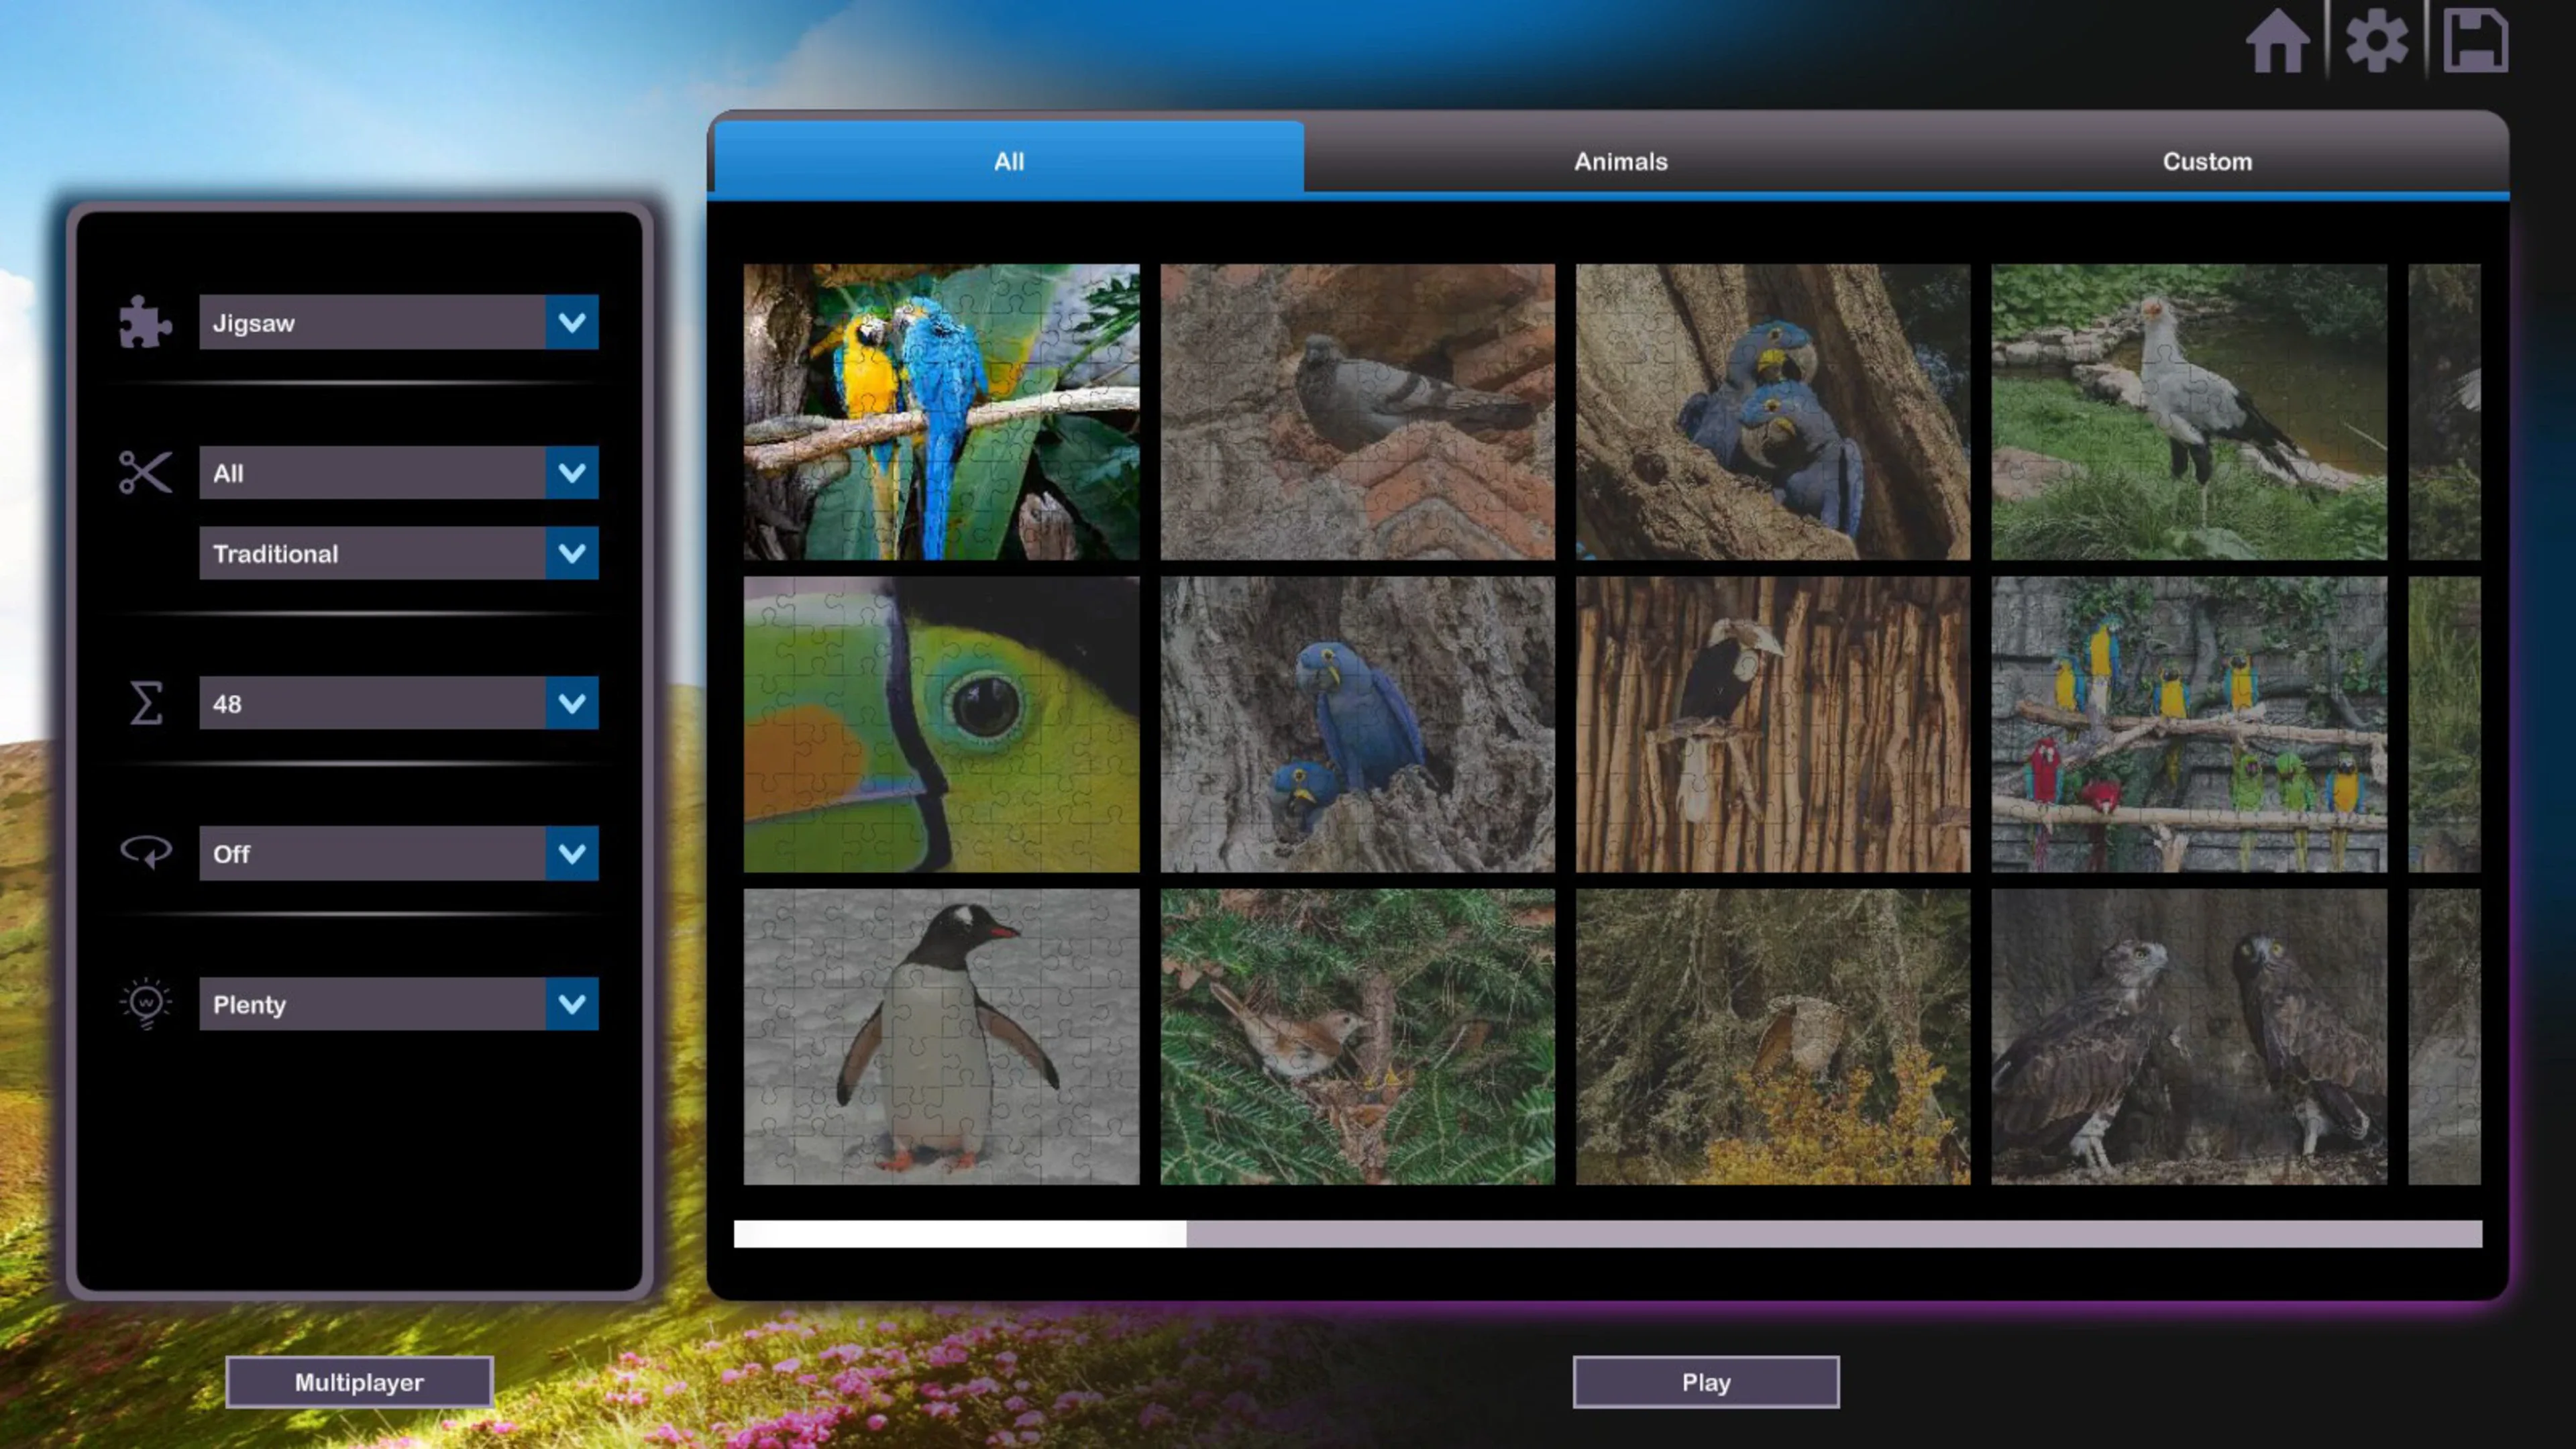Open the Traditional cut style dropdown
Viewport: 2576px width, 1449px height.
click(572, 553)
